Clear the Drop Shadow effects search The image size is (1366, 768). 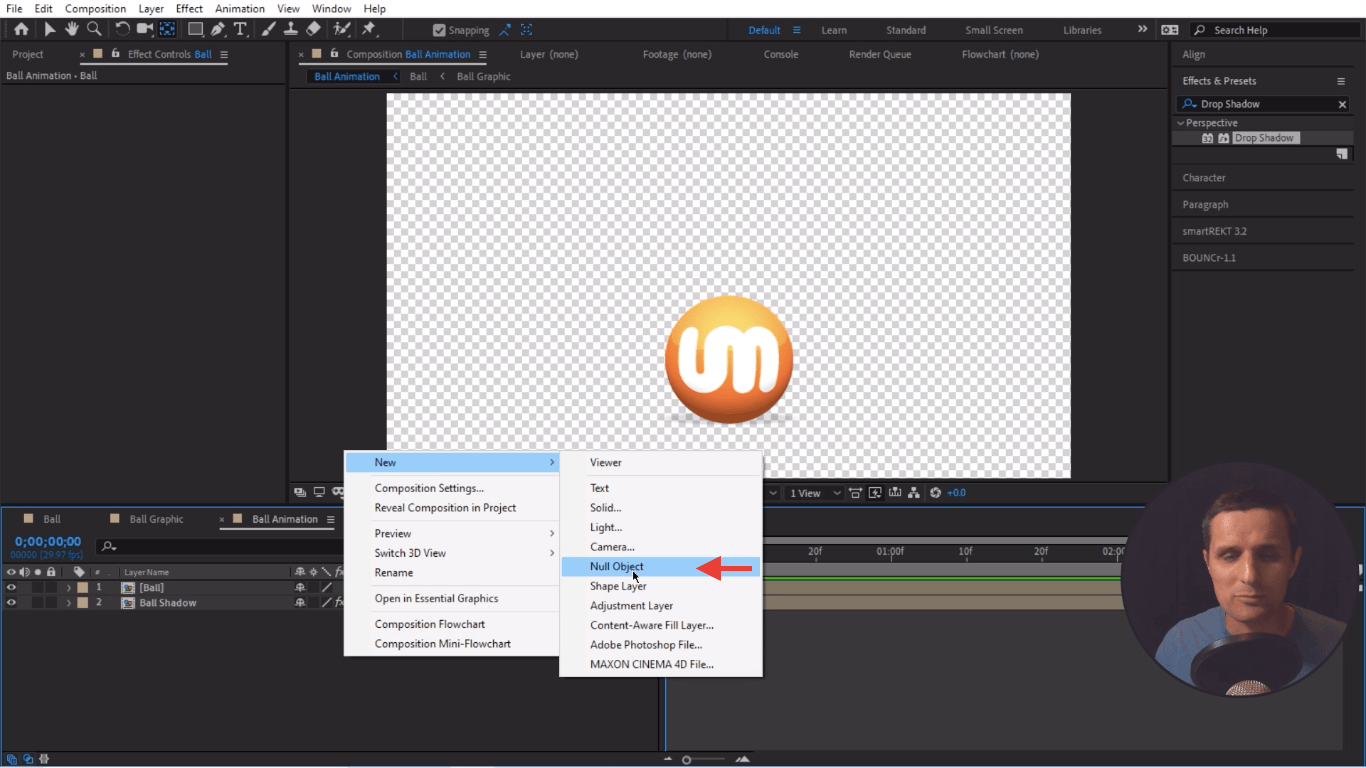(1342, 104)
